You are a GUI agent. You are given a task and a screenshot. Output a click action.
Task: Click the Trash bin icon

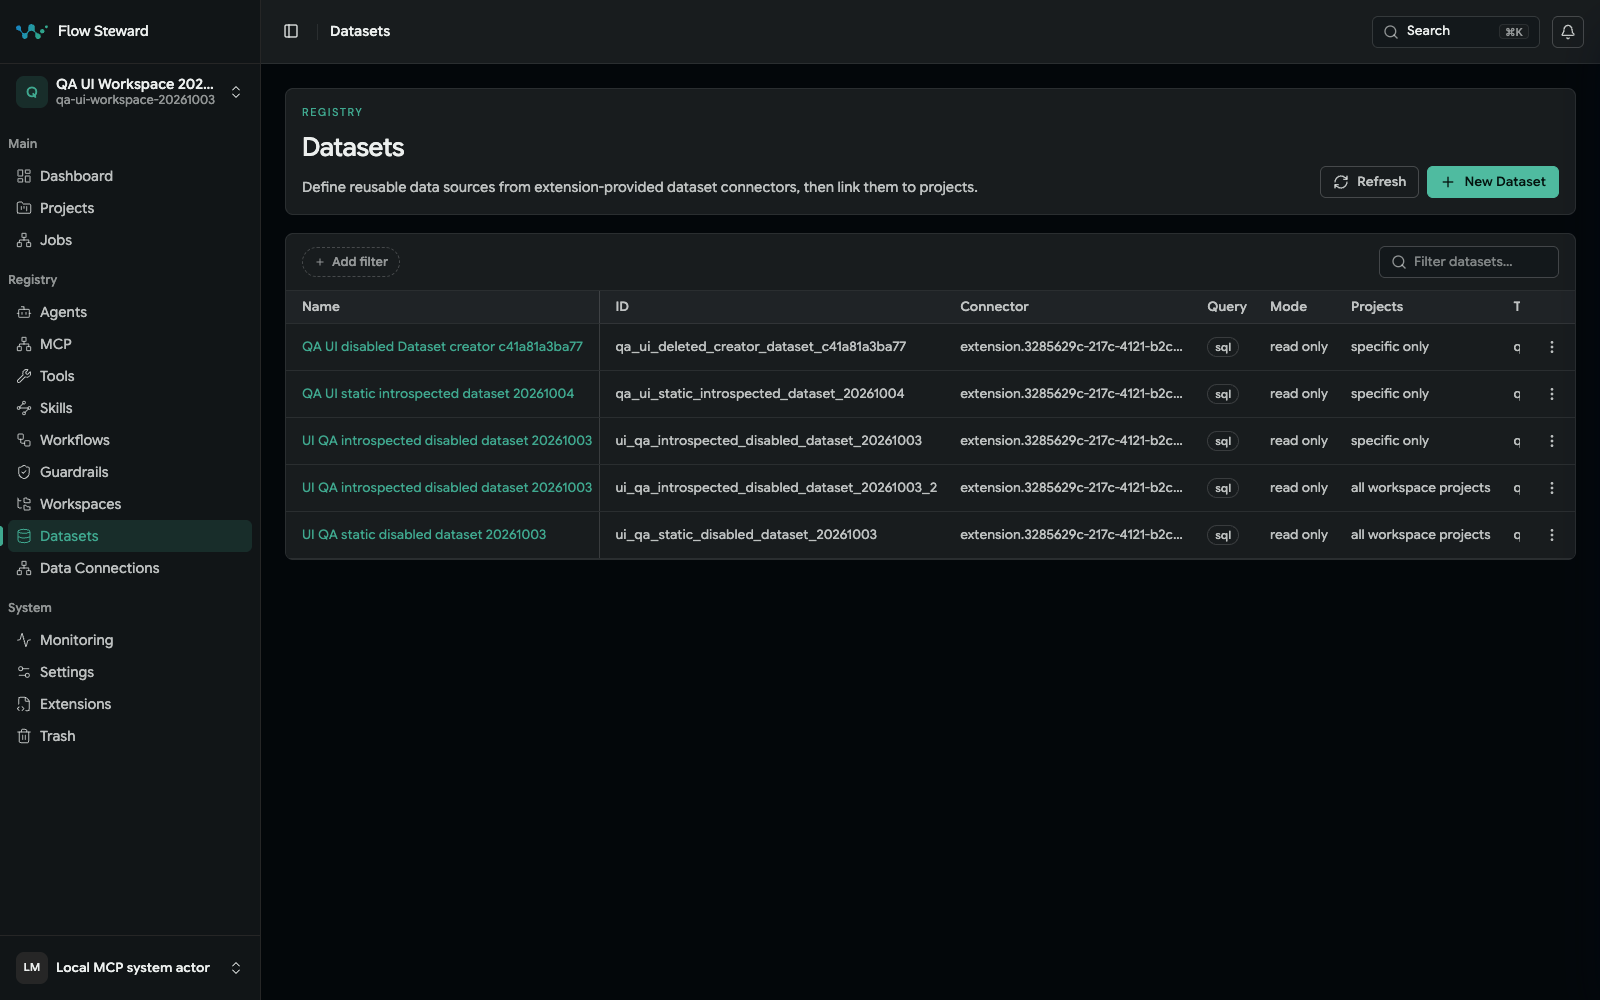tap(24, 736)
